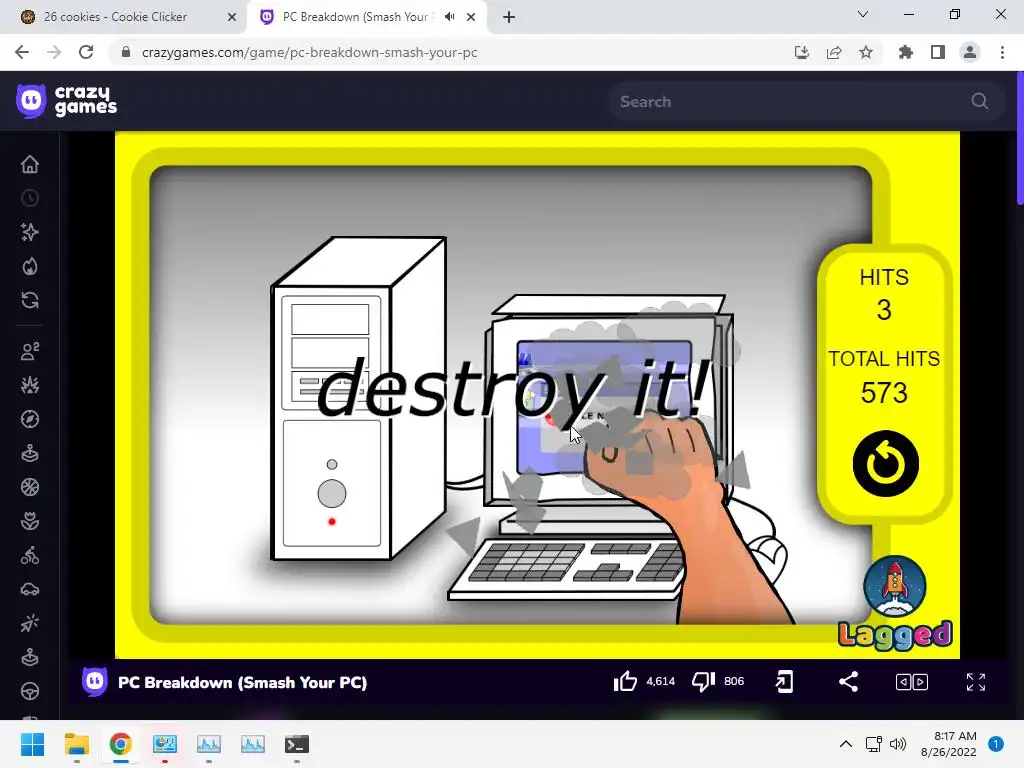
Task: Open recently played clock icon in sidebar
Action: pyautogui.click(x=30, y=198)
